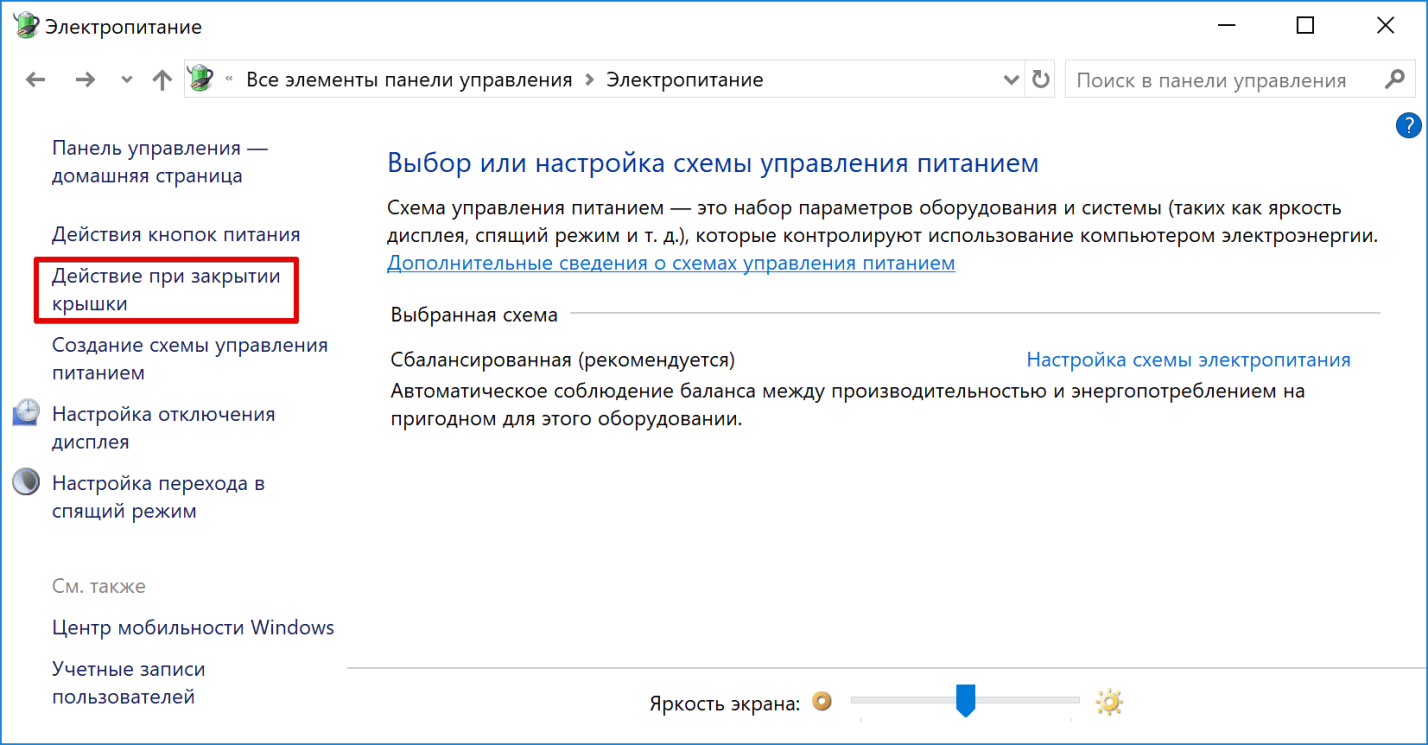Open the blue help question mark
This screenshot has width=1428, height=745.
pyautogui.click(x=1407, y=125)
